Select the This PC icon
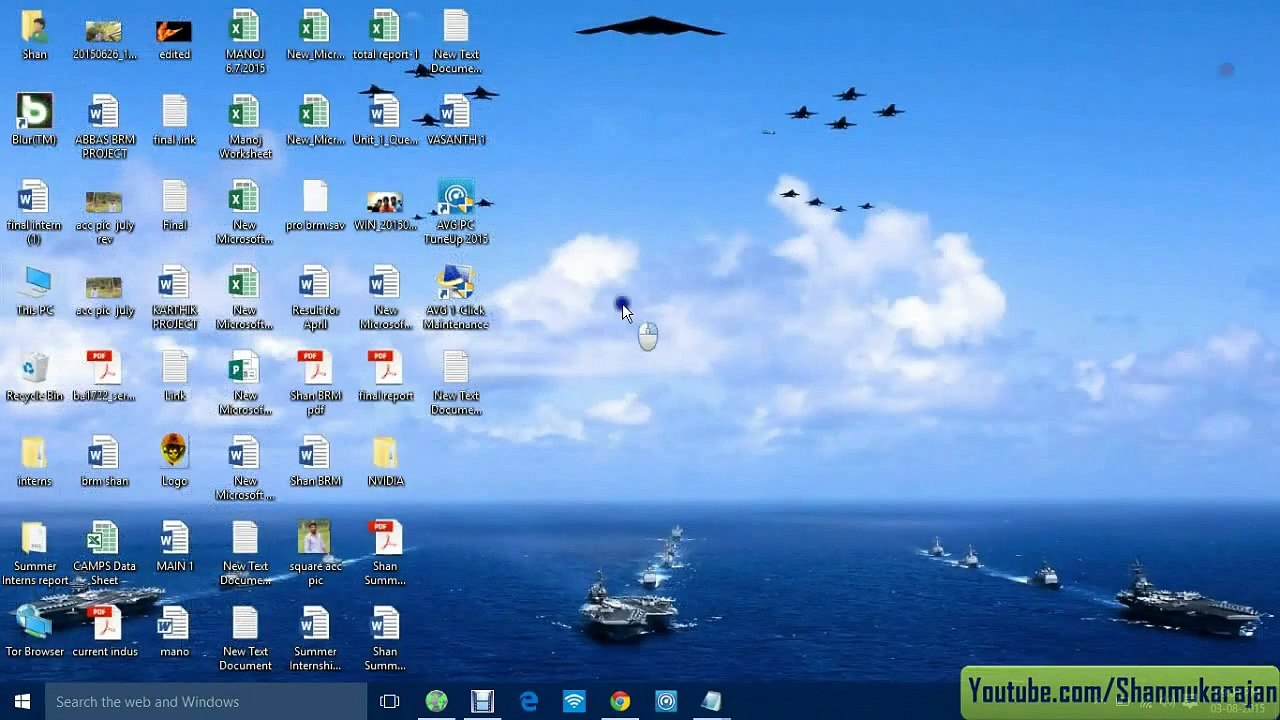1280x720 pixels. 34,290
